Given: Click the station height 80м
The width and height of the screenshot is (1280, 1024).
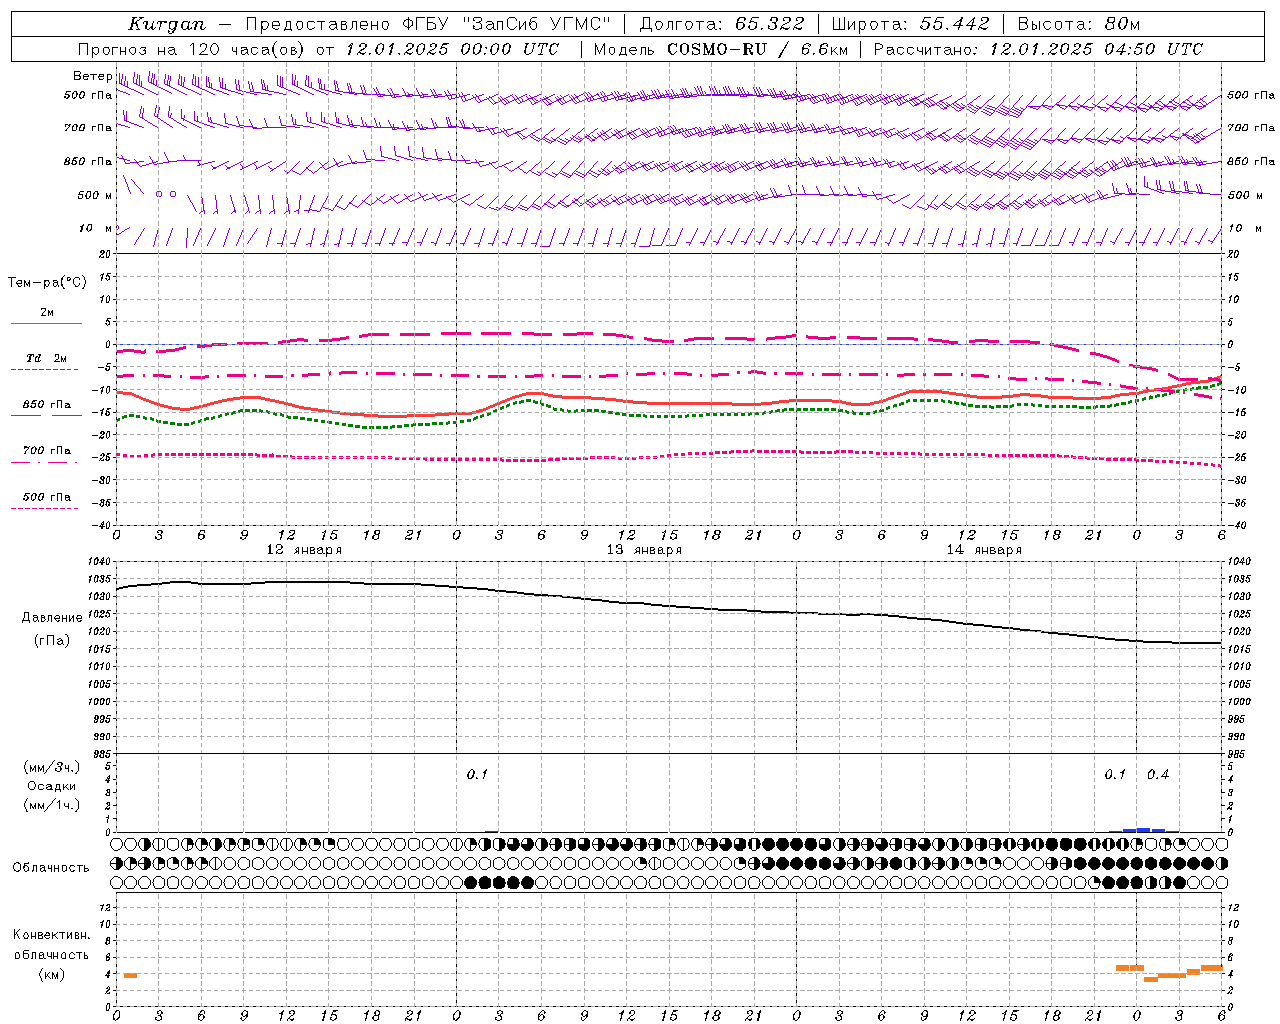Looking at the screenshot, I should click(x=1123, y=24).
